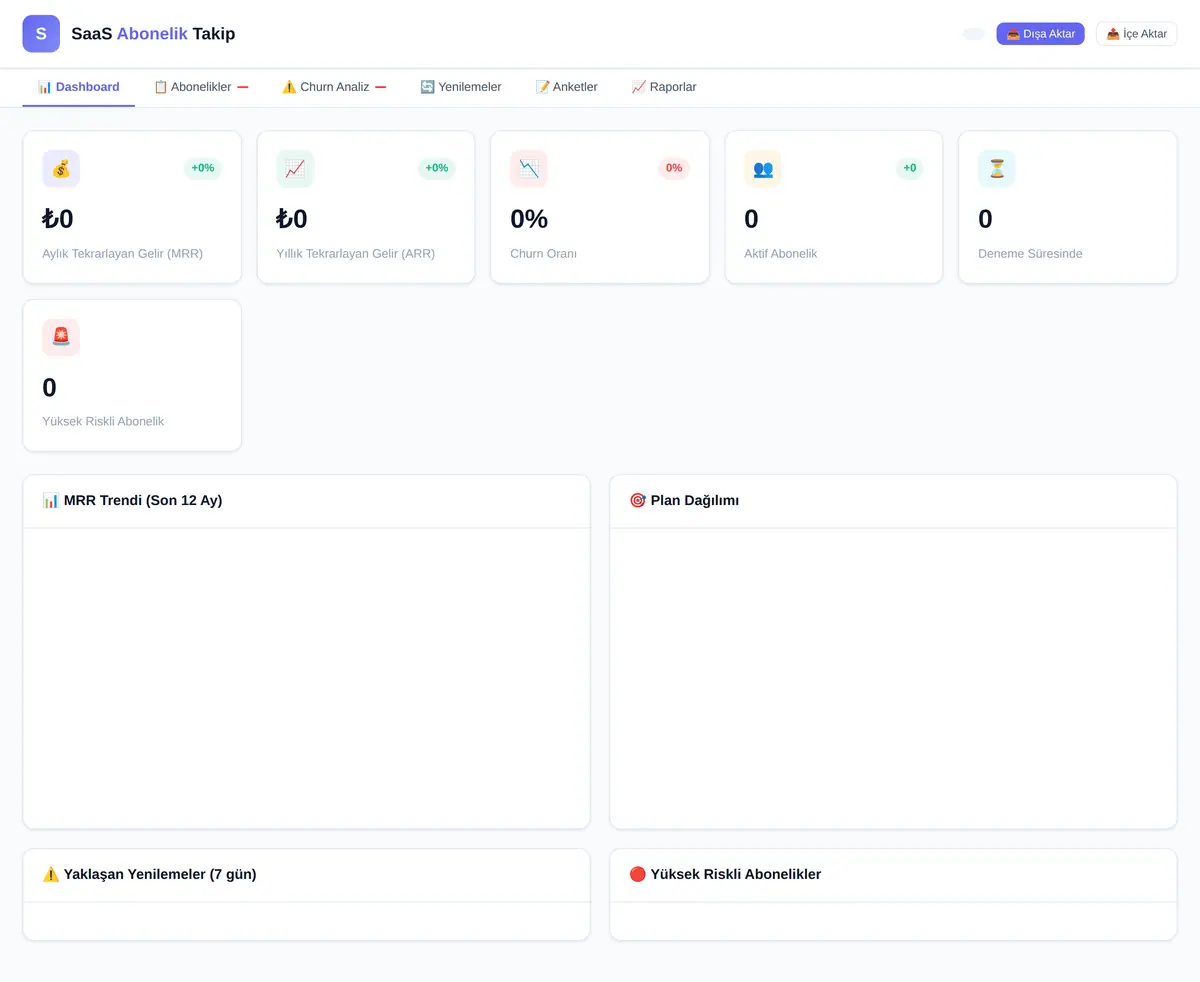Screen dimensions: 1200x982
Task: Click the 'Churn Oranı' card label
Action: tap(544, 254)
